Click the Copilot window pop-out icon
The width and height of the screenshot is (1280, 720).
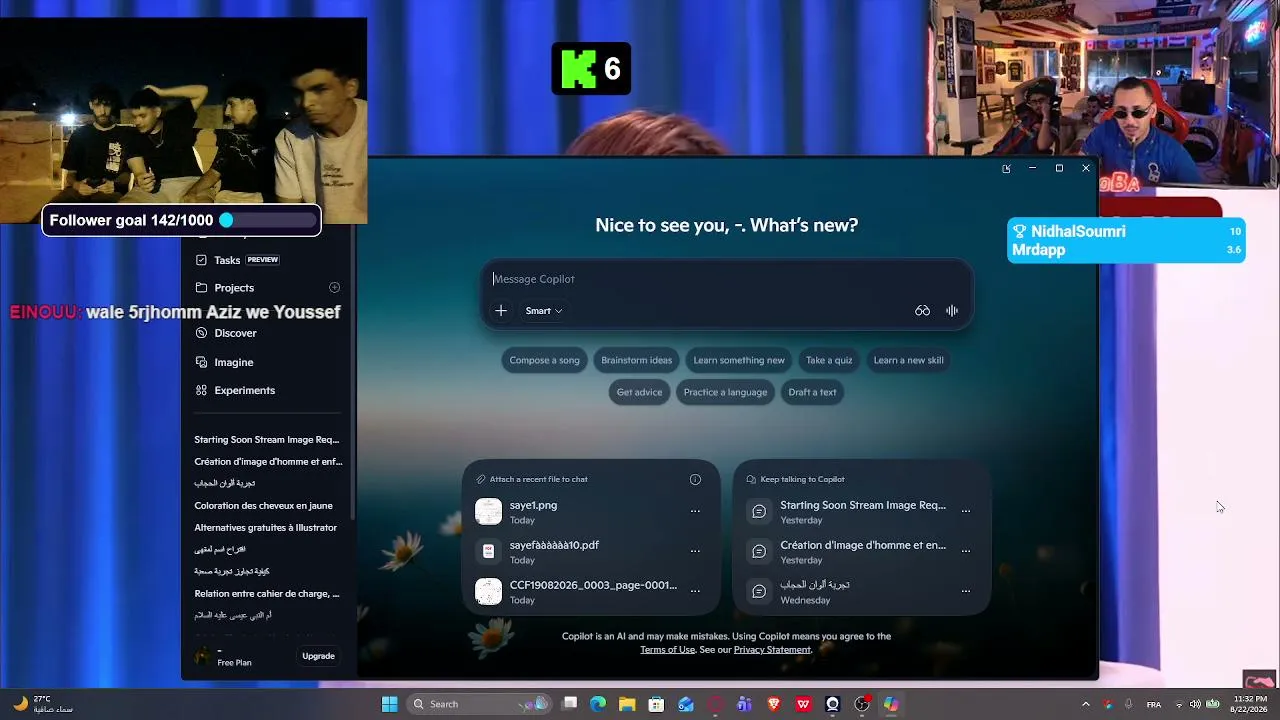(1006, 168)
